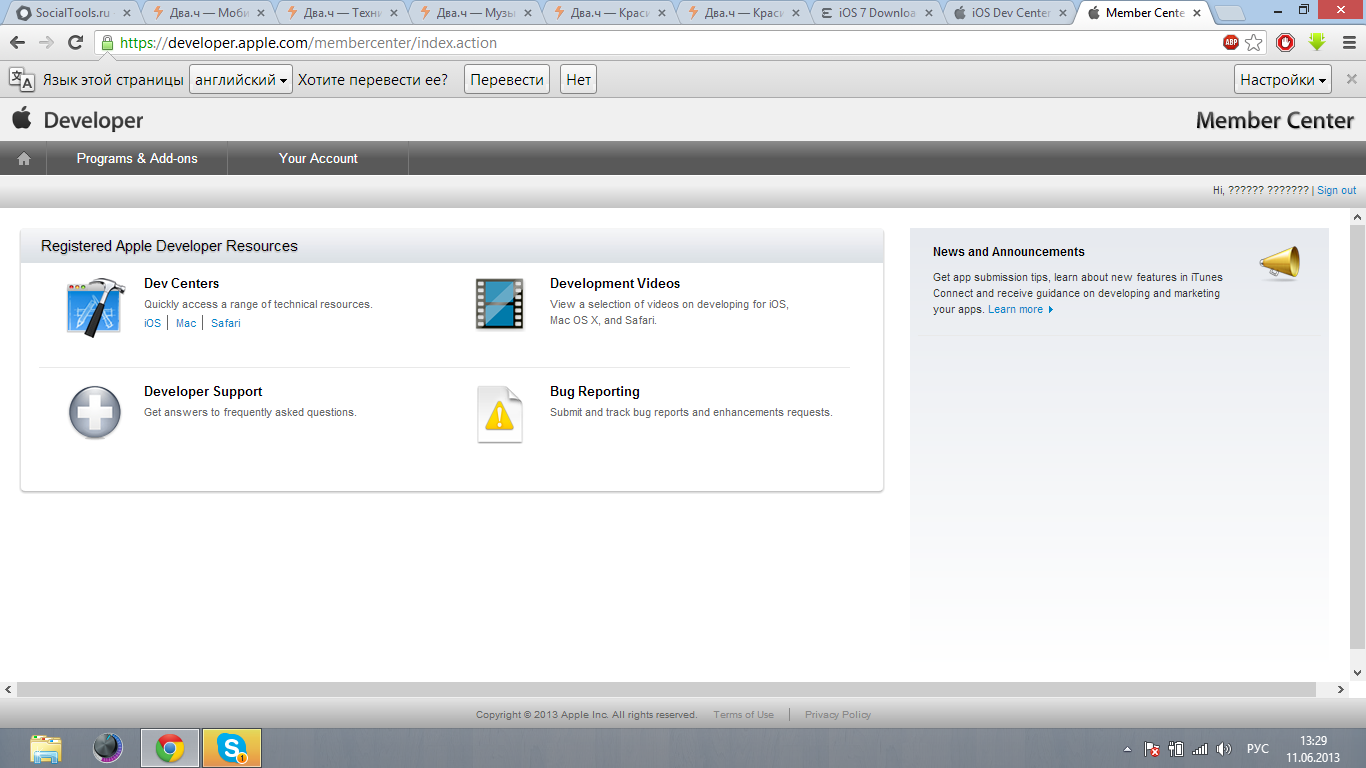Click the translate icon in translation bar
This screenshot has width=1366, height=768.
22,79
